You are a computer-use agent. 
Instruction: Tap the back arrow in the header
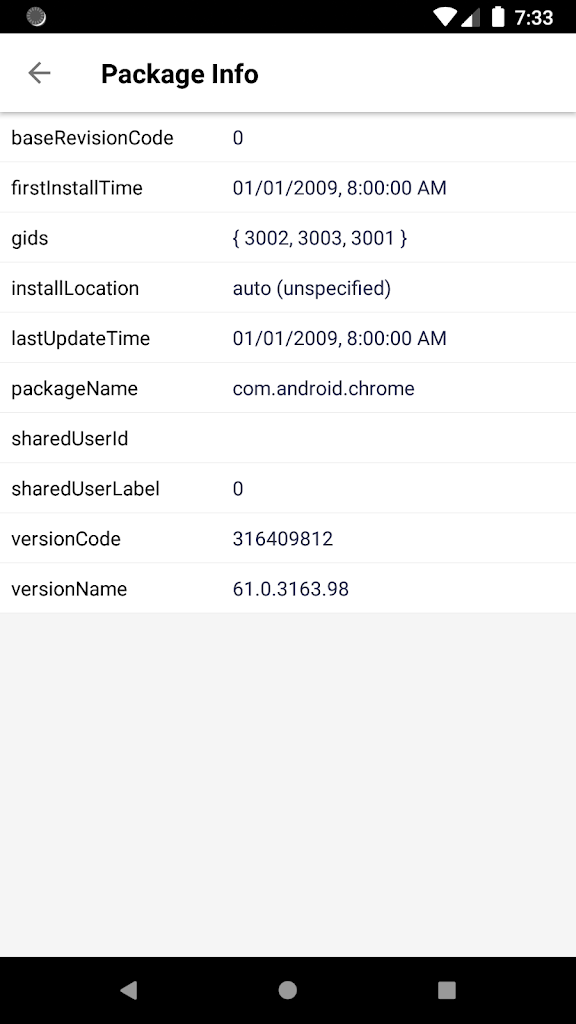pos(39,73)
